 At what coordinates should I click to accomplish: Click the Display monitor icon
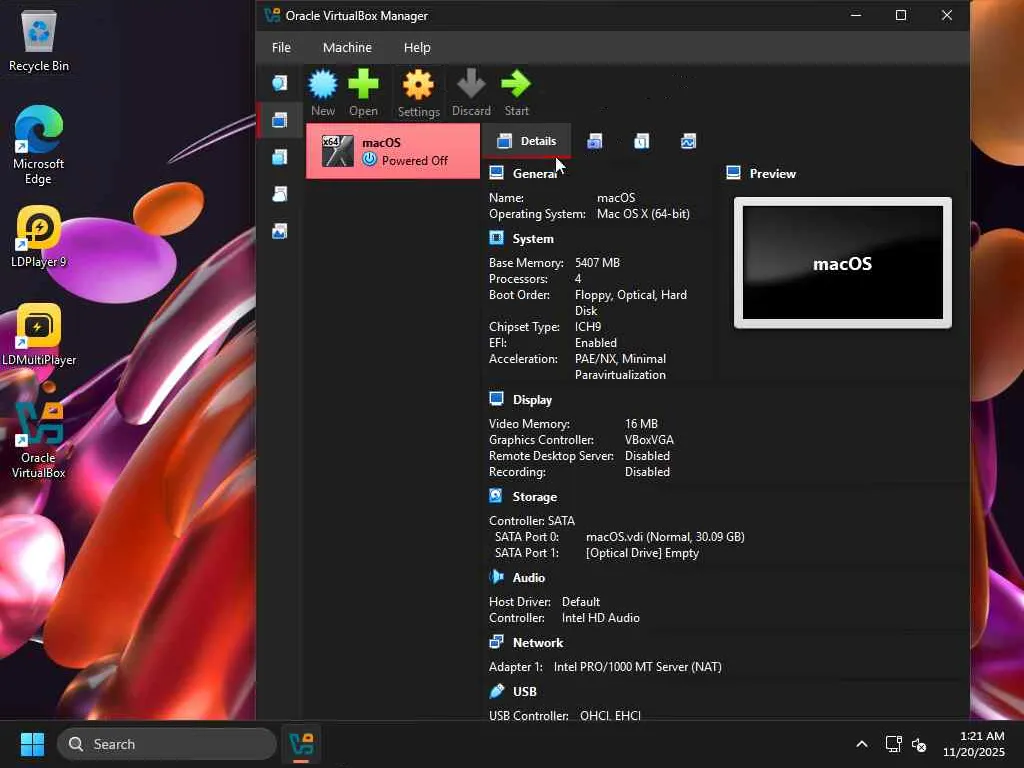pyautogui.click(x=496, y=398)
